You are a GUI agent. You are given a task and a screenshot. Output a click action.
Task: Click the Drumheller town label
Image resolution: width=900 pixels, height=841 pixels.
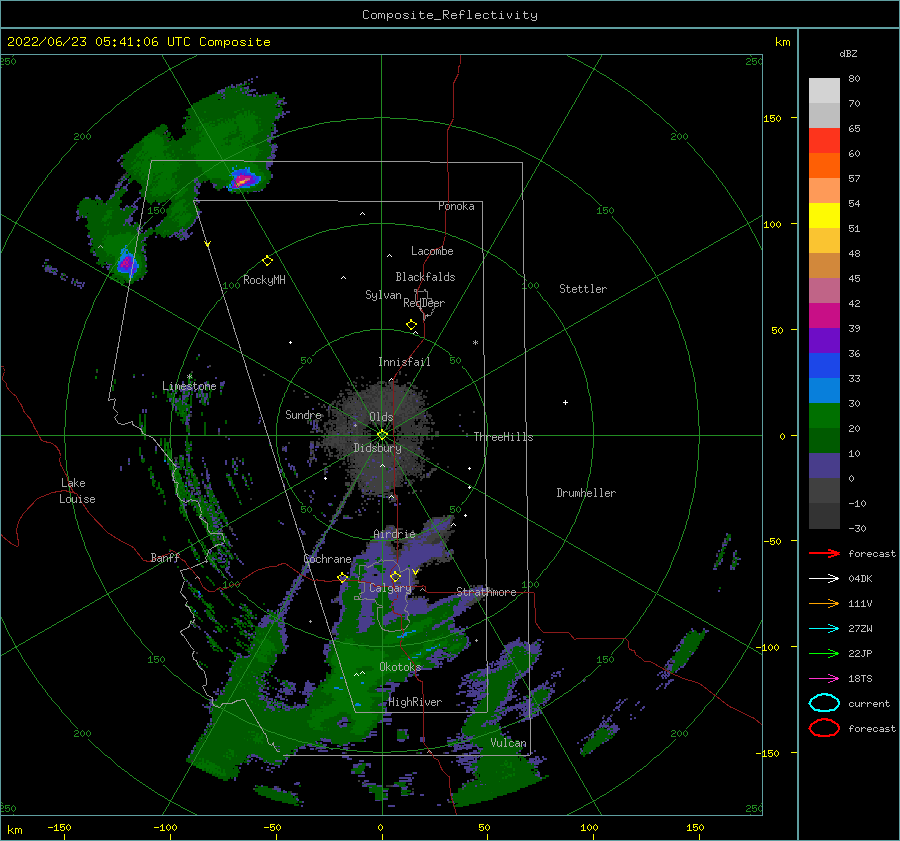click(x=586, y=493)
